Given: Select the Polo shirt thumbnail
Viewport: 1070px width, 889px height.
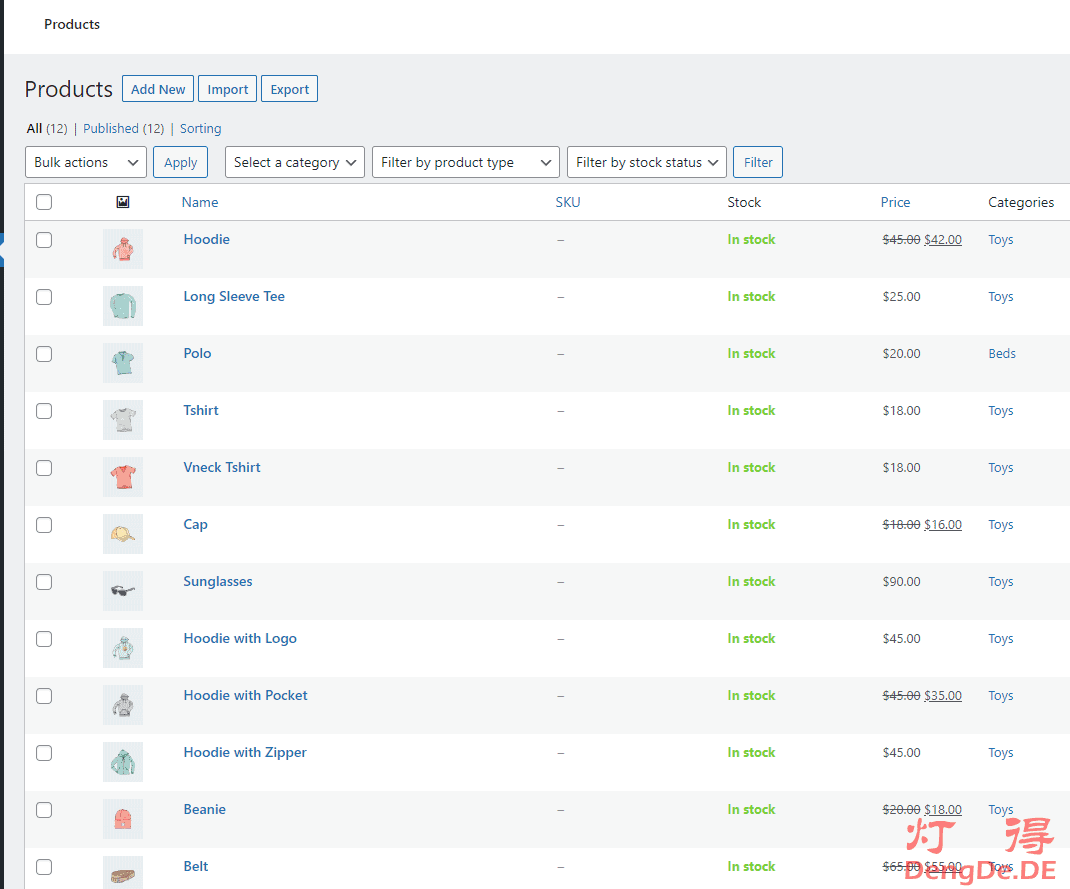Looking at the screenshot, I should tap(123, 363).
